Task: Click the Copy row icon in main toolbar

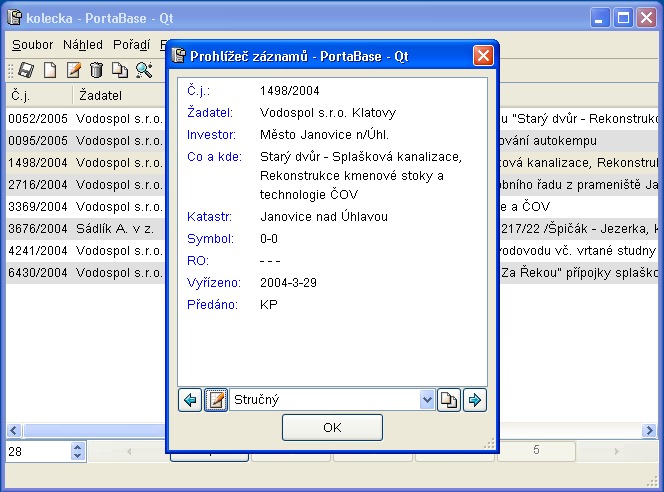Action: click(120, 70)
